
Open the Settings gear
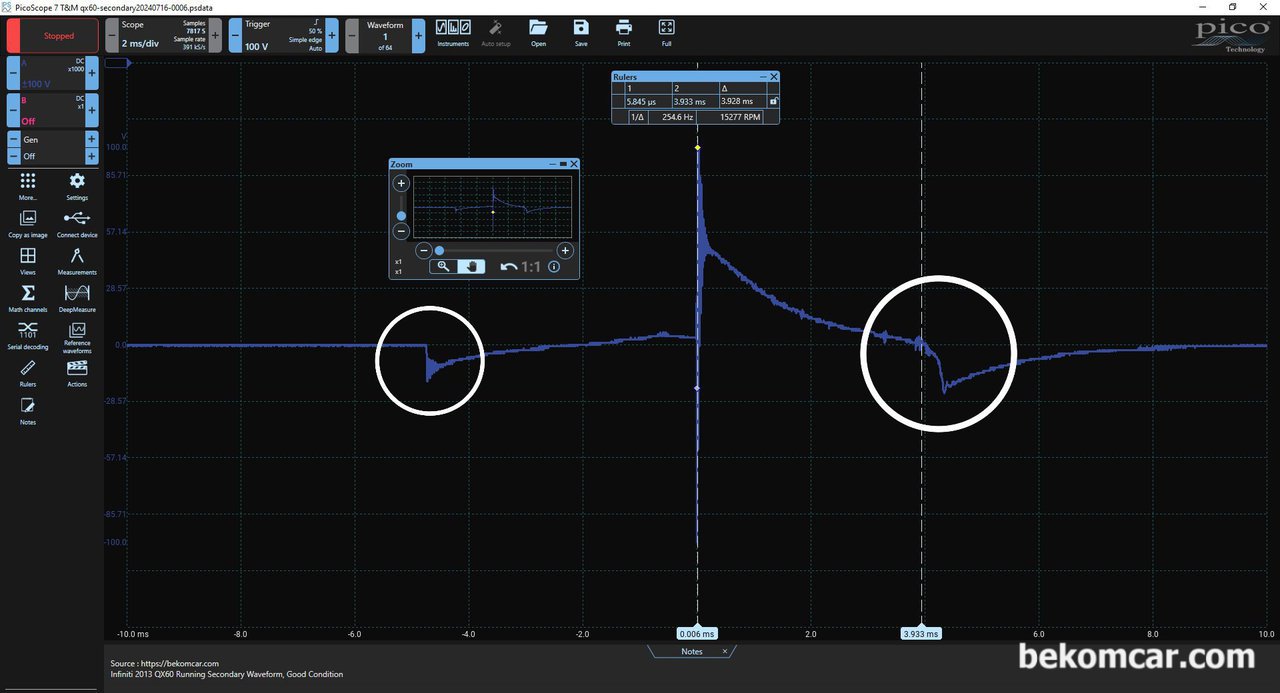[77, 186]
